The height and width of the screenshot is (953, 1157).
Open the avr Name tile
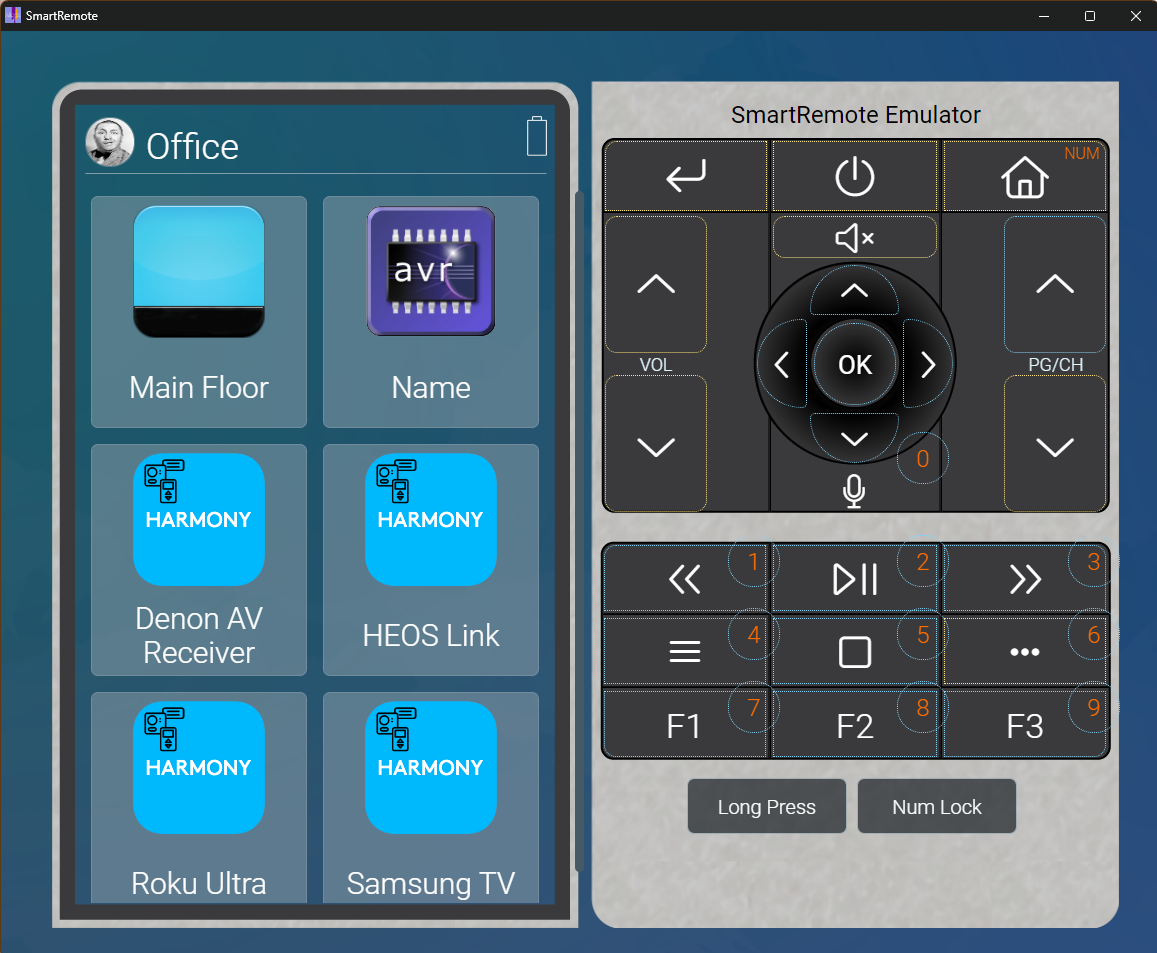tap(431, 311)
